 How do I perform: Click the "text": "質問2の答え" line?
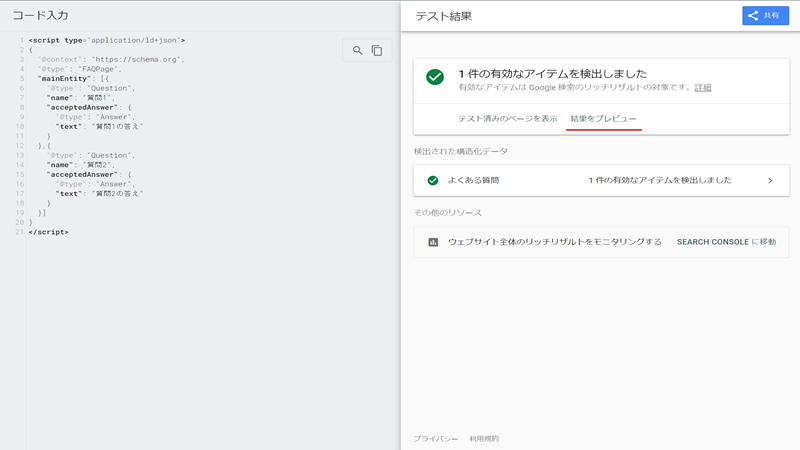click(x=99, y=194)
